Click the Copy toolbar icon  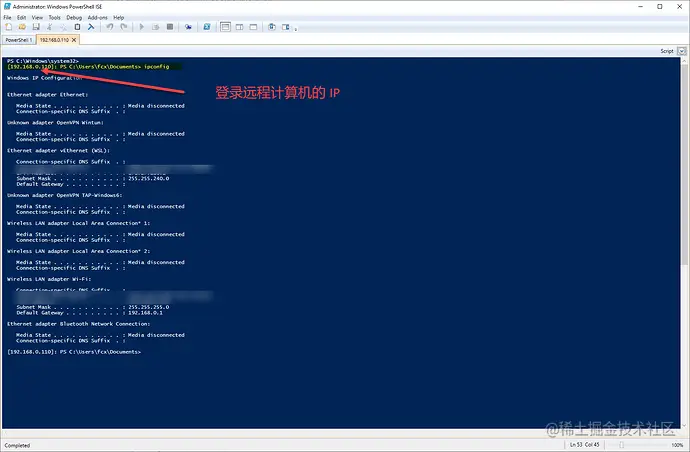(x=63, y=27)
